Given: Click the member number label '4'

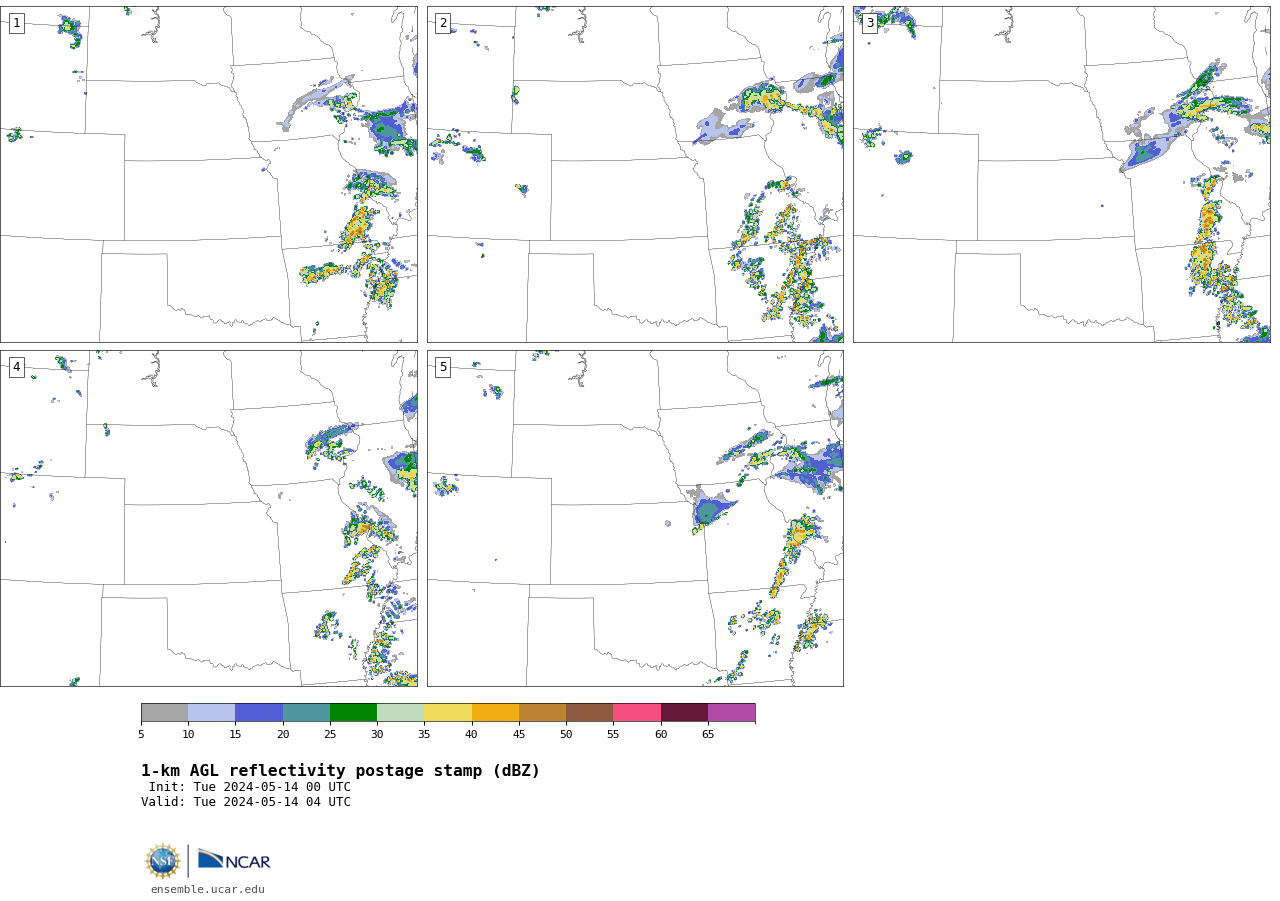Looking at the screenshot, I should [x=16, y=367].
